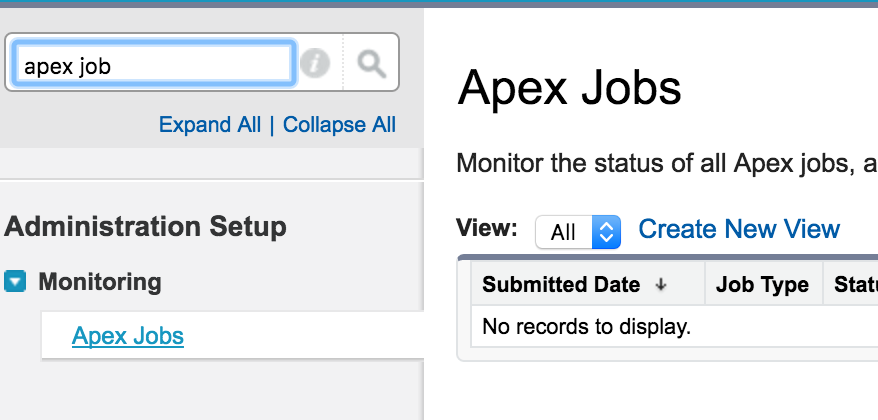Collapse the Monitoring section arrow

(x=15, y=282)
